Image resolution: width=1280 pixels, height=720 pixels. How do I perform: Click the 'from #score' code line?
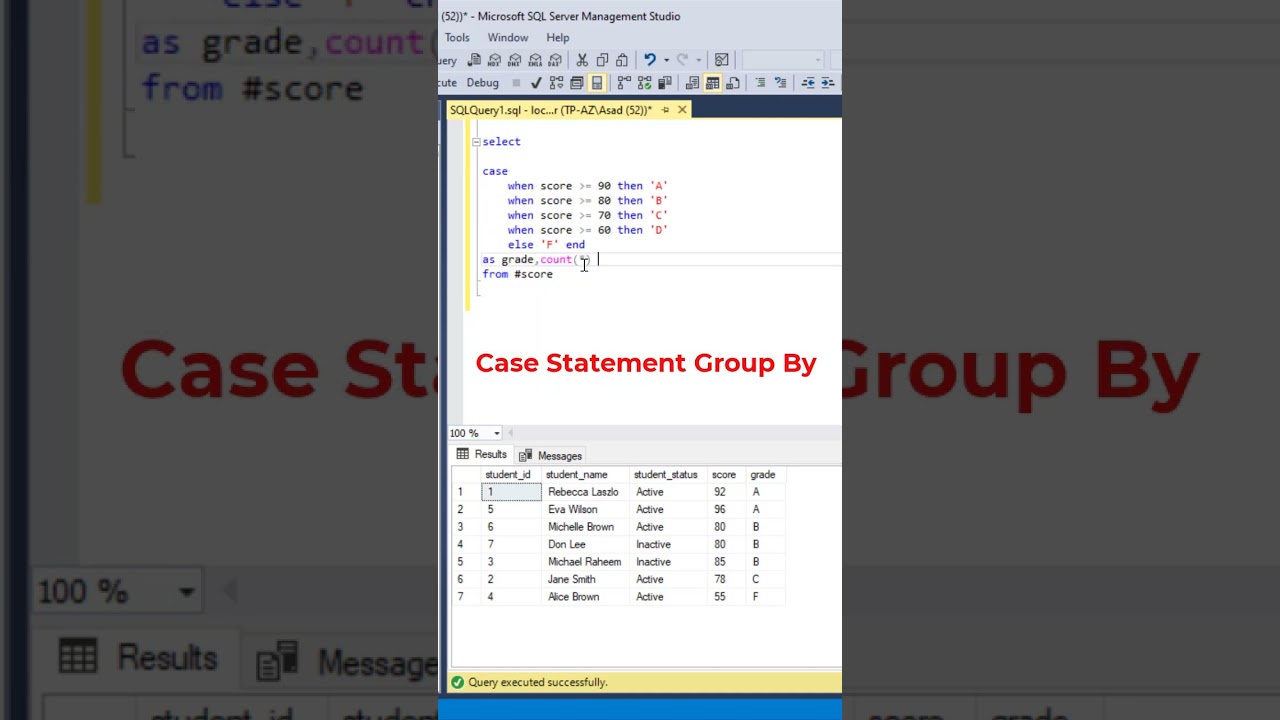click(x=517, y=274)
